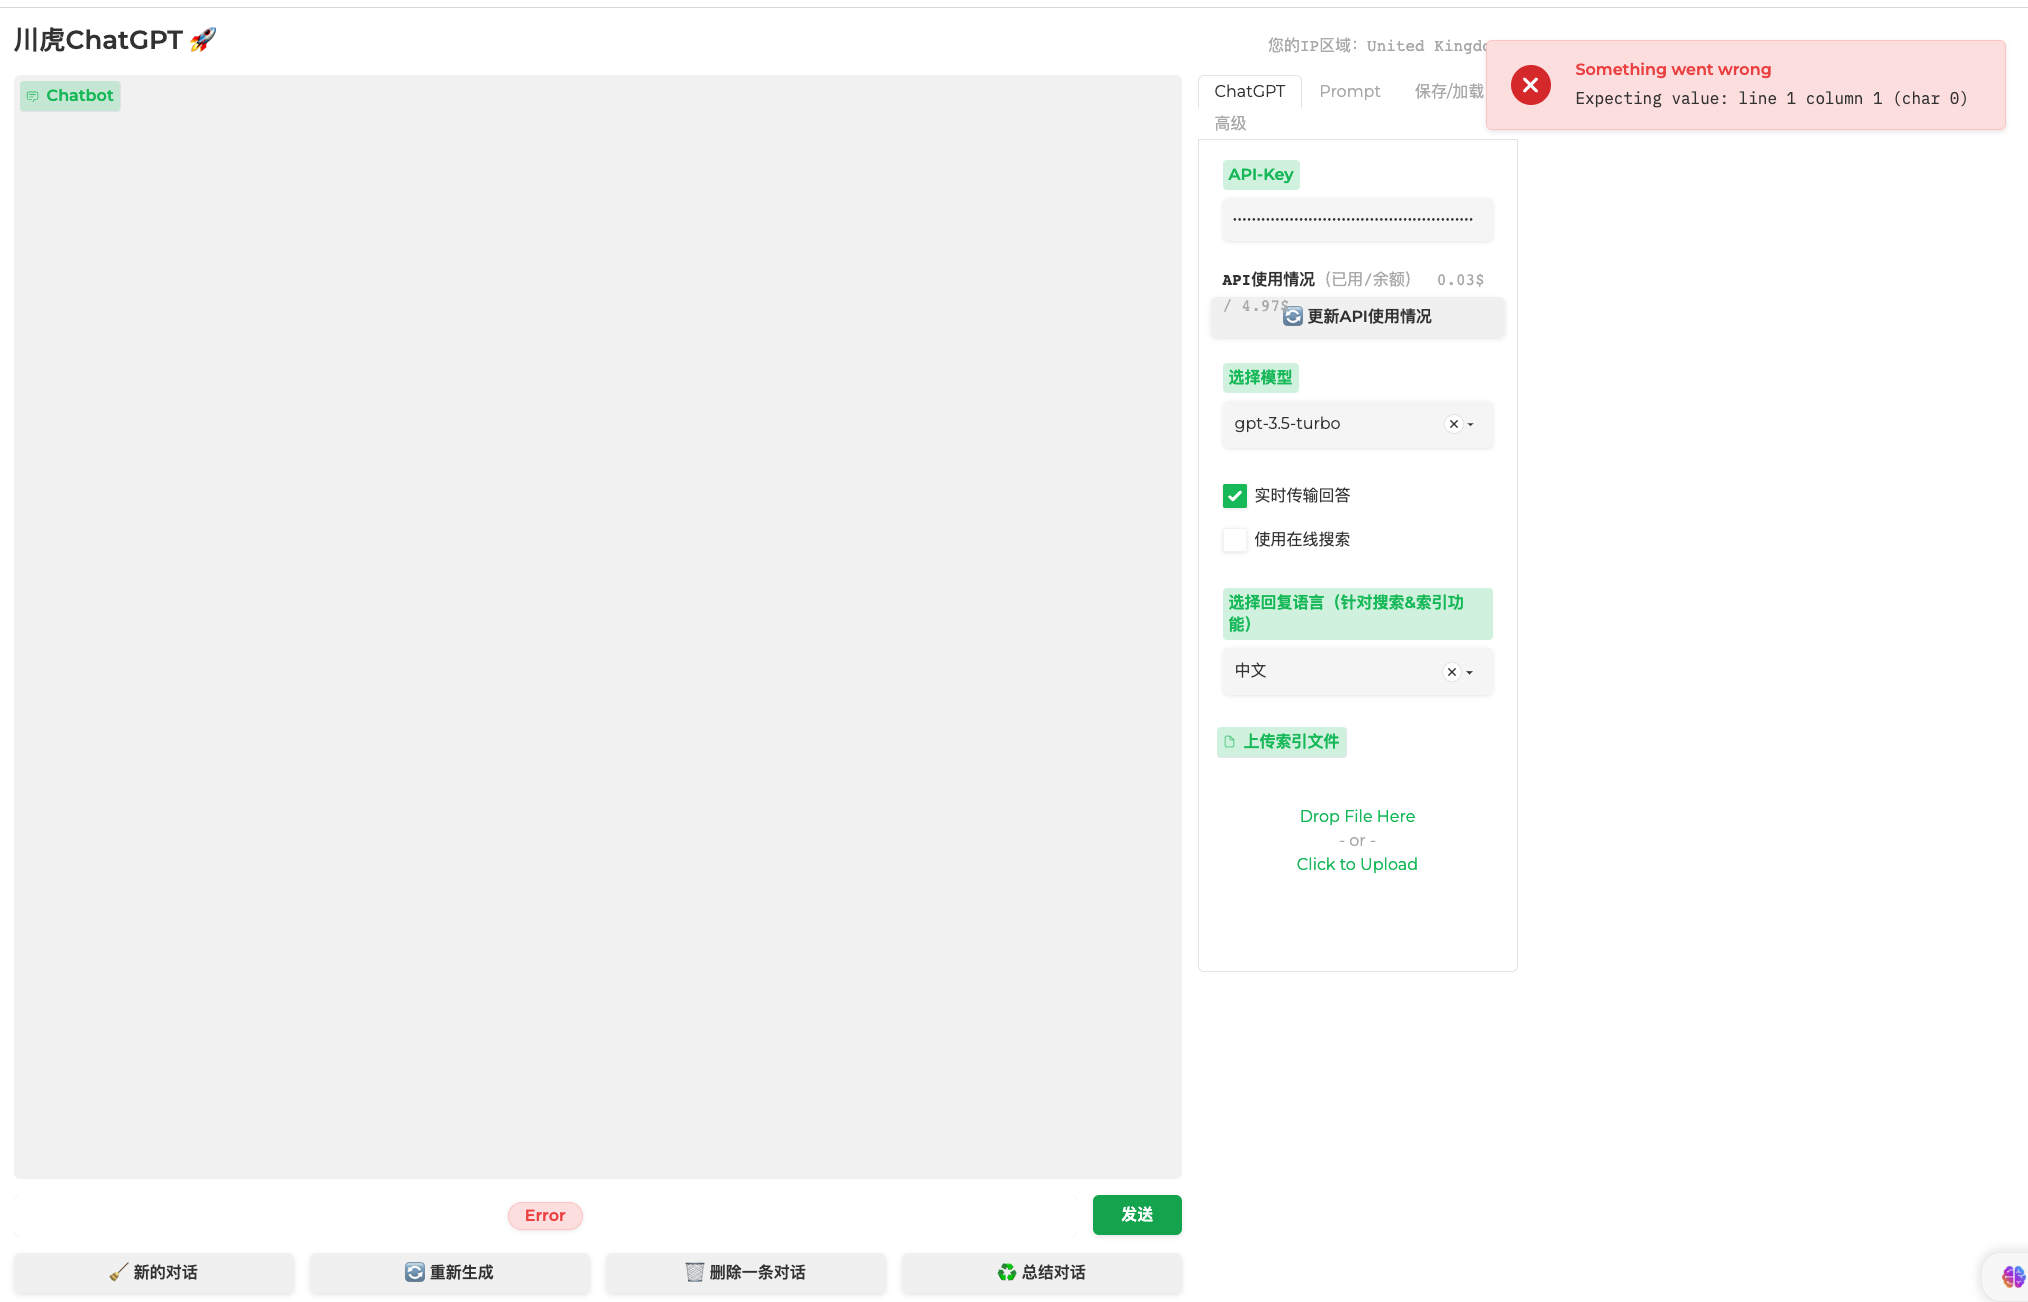Click the 总结对话 button
Viewport: 2028px width, 1302px height.
click(x=1042, y=1272)
